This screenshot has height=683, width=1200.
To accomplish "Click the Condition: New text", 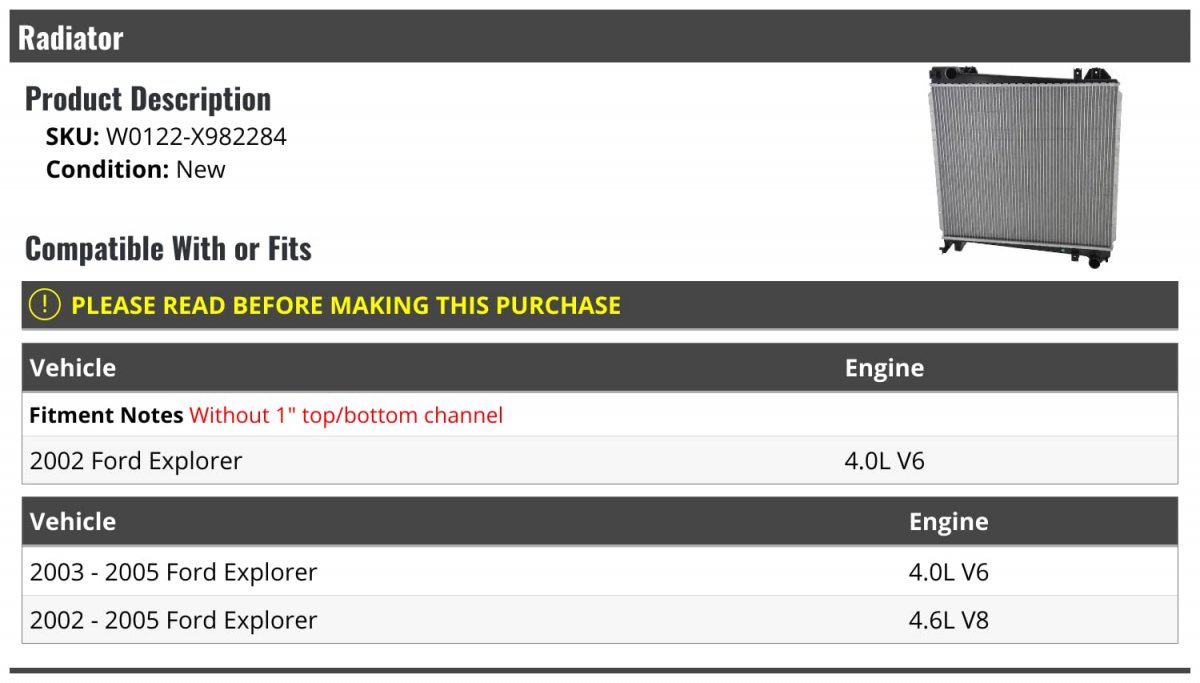I will 136,169.
